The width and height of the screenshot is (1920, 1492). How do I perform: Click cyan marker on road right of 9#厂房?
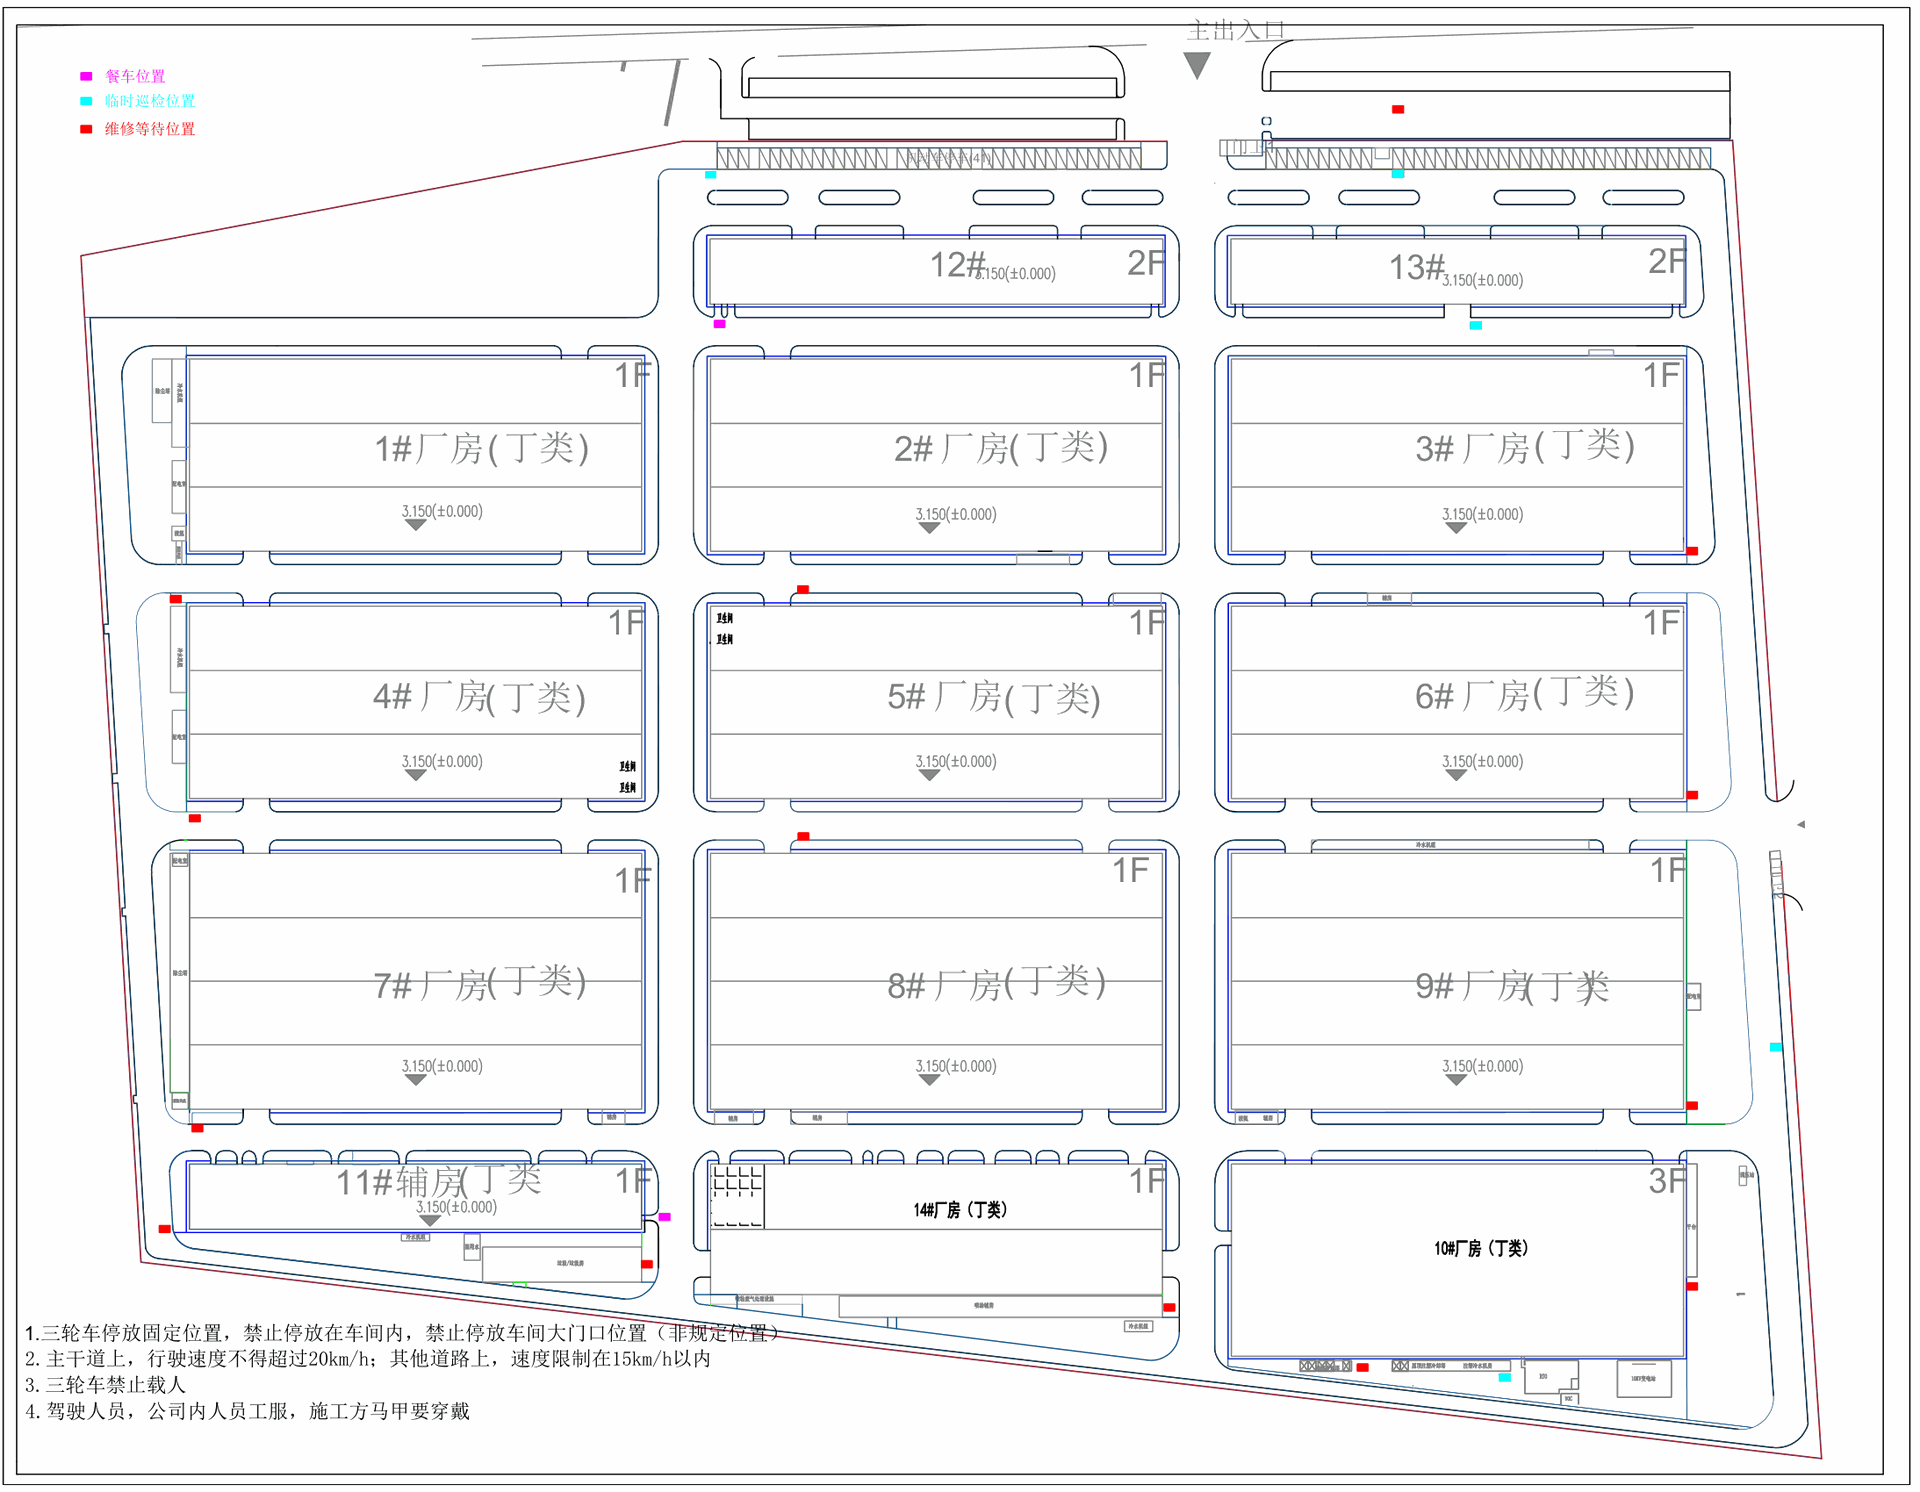point(1776,1047)
